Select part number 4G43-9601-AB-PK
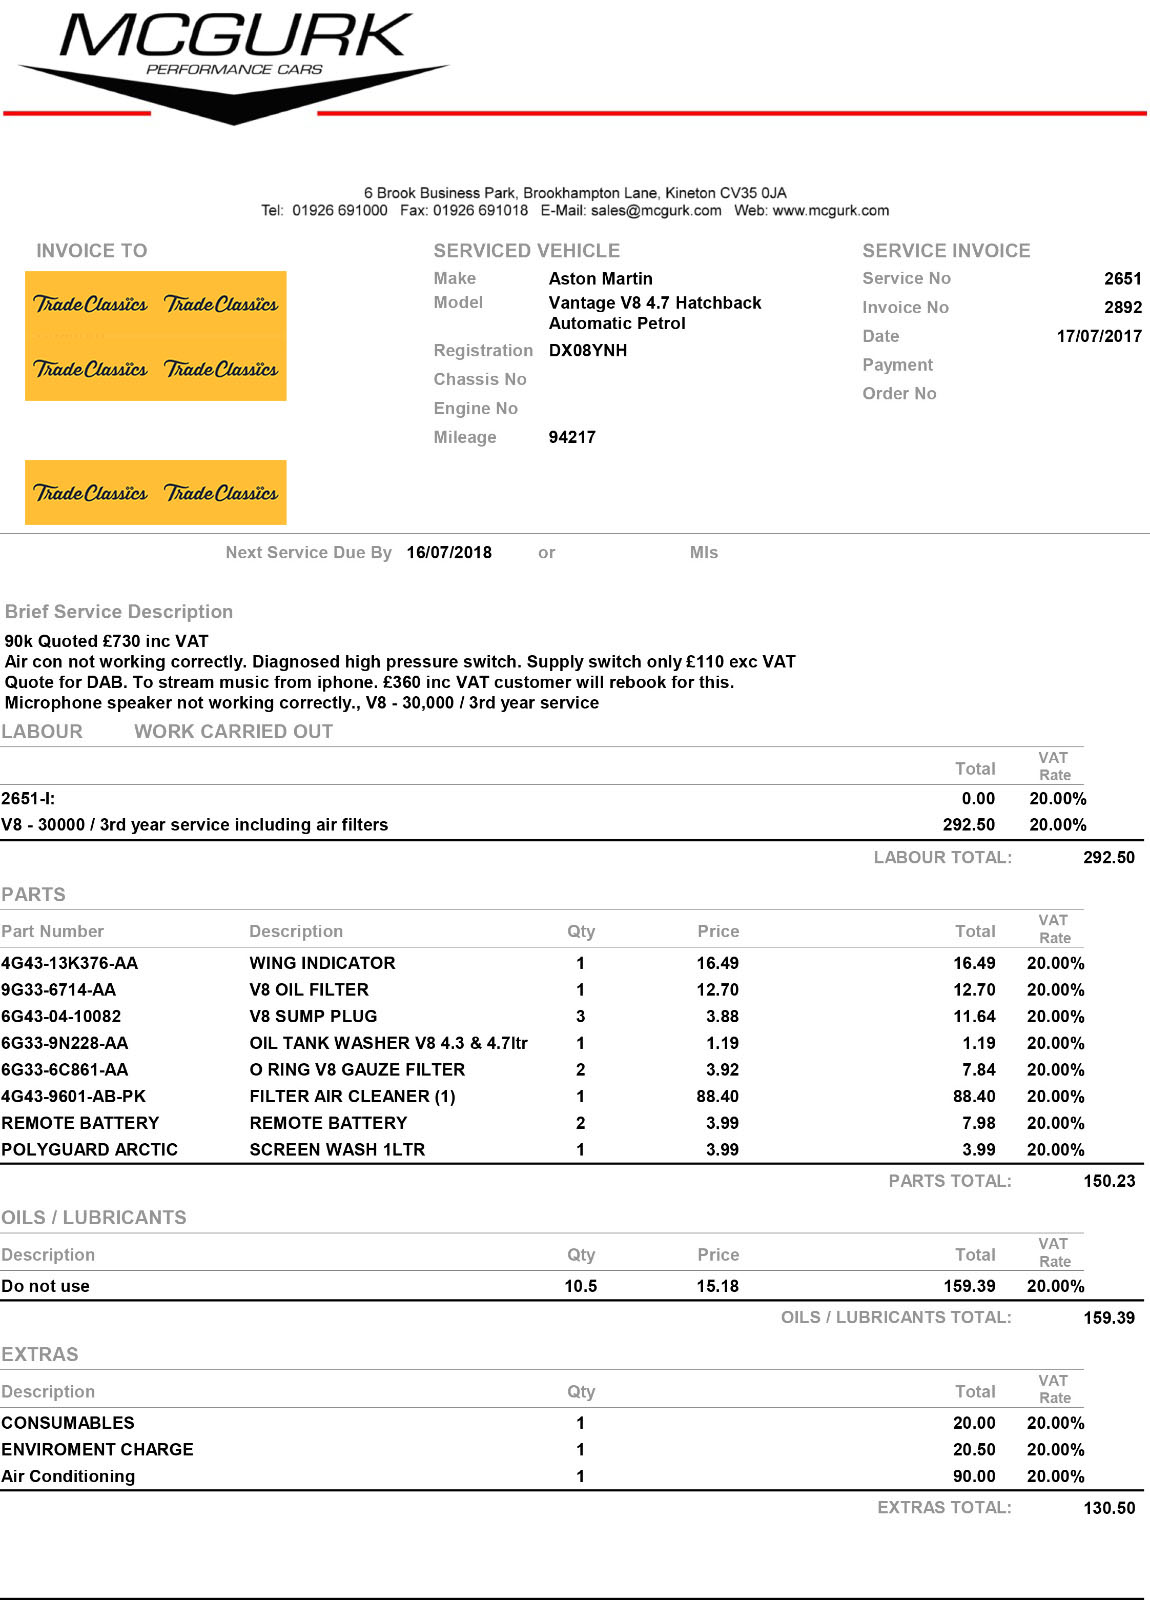Image resolution: width=1150 pixels, height=1600 pixels. (x=73, y=1097)
